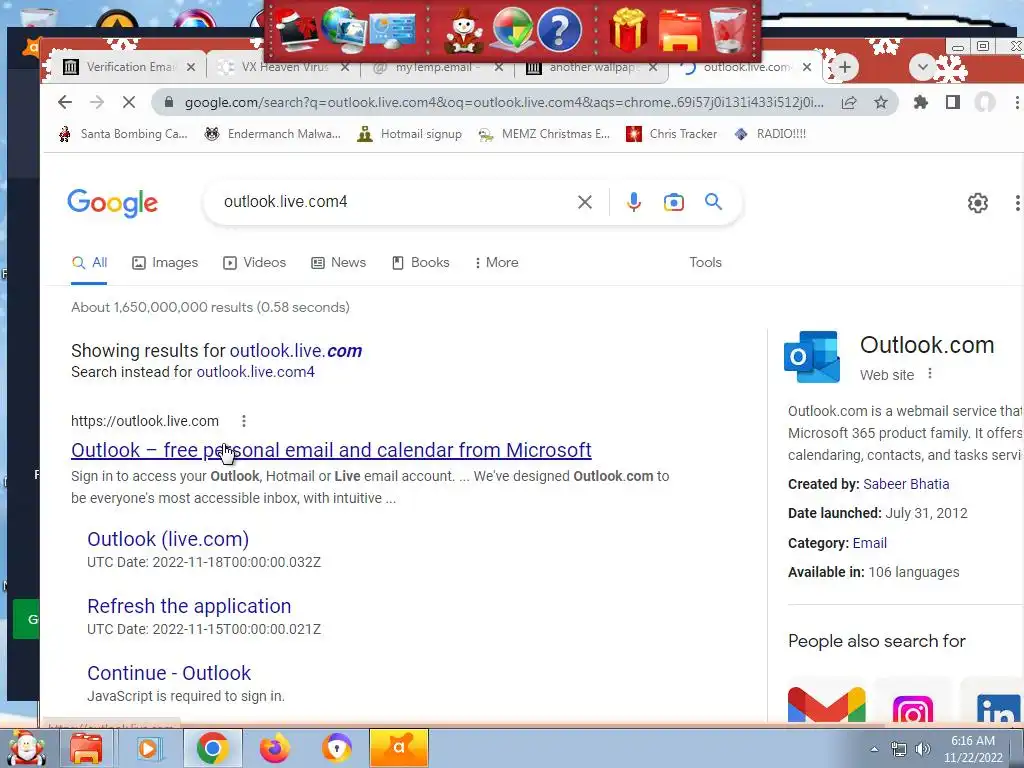
Task: Show hidden icons in system tray
Action: pos(874,749)
